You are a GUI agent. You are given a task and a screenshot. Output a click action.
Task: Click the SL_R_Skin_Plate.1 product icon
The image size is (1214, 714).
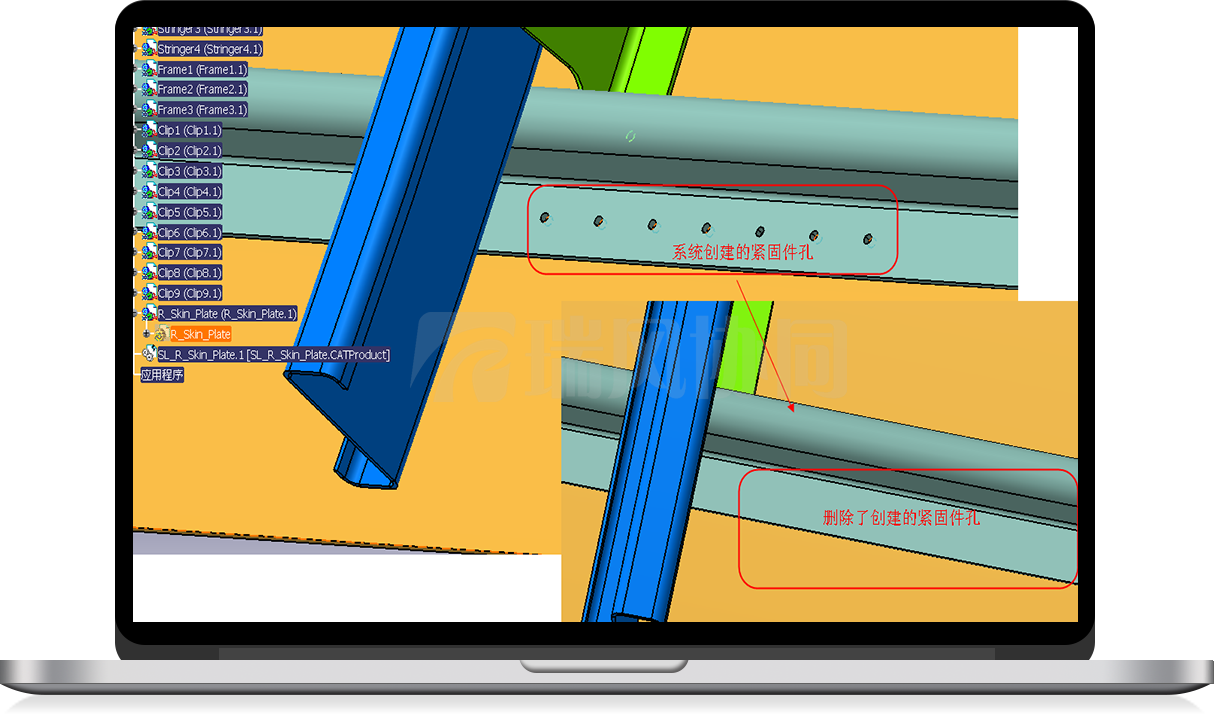pos(149,355)
